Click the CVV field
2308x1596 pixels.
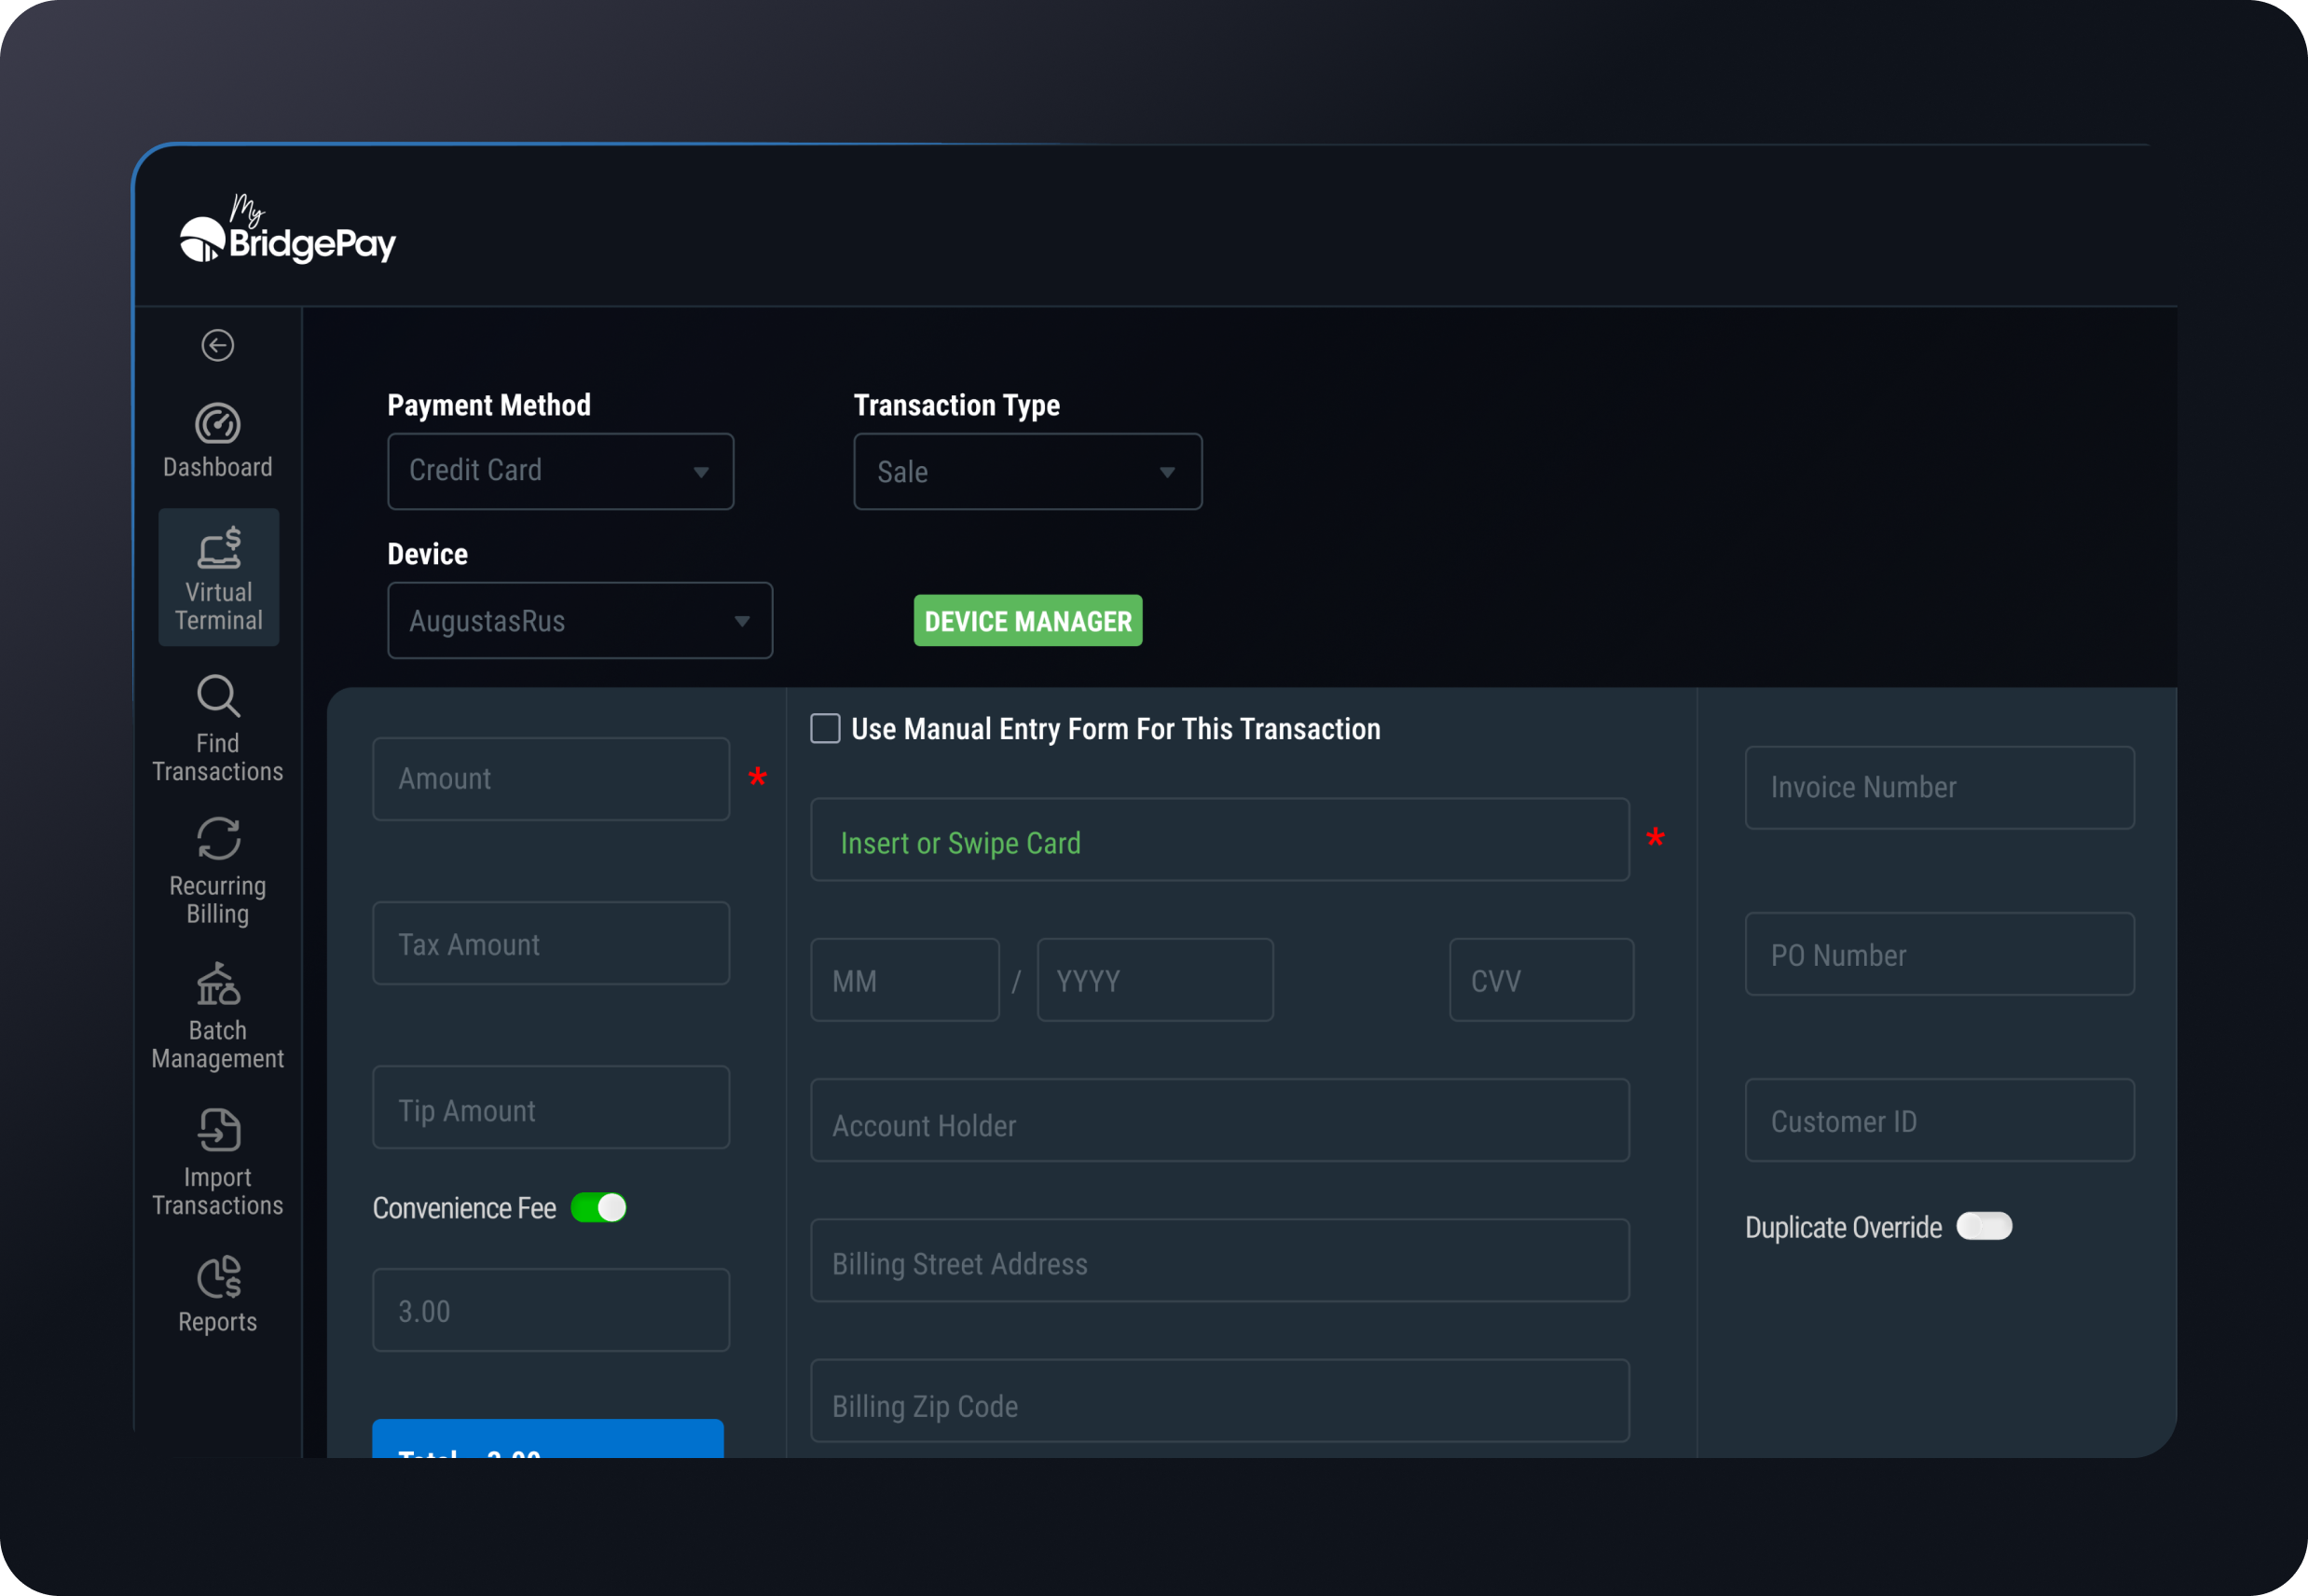click(x=1540, y=979)
